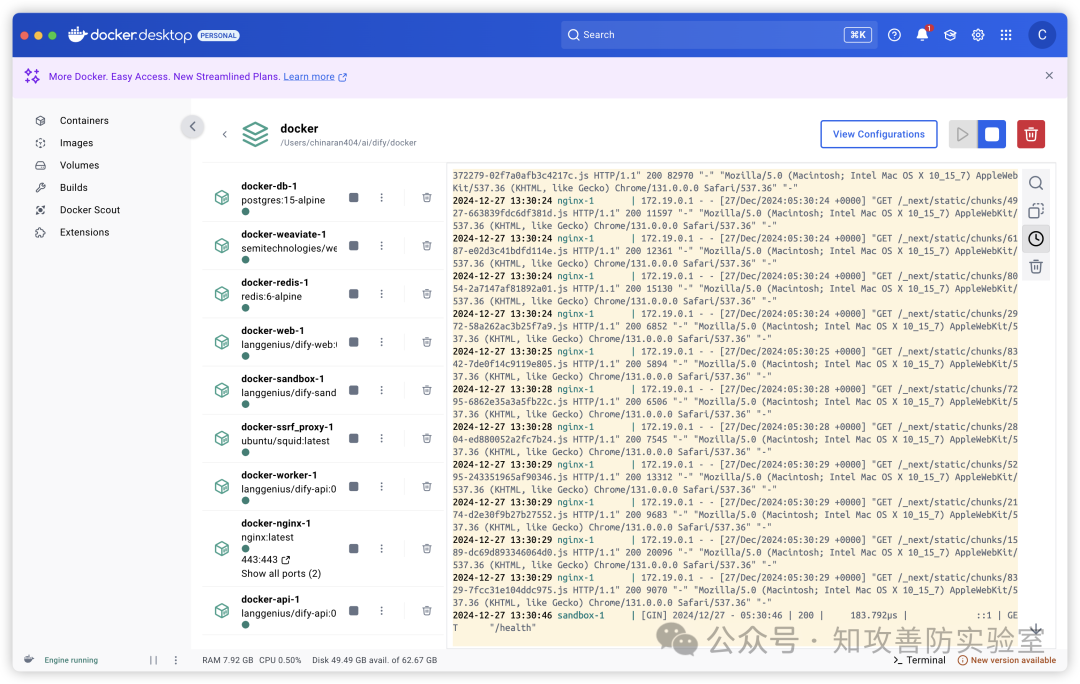Click the View Configurations button

click(878, 134)
